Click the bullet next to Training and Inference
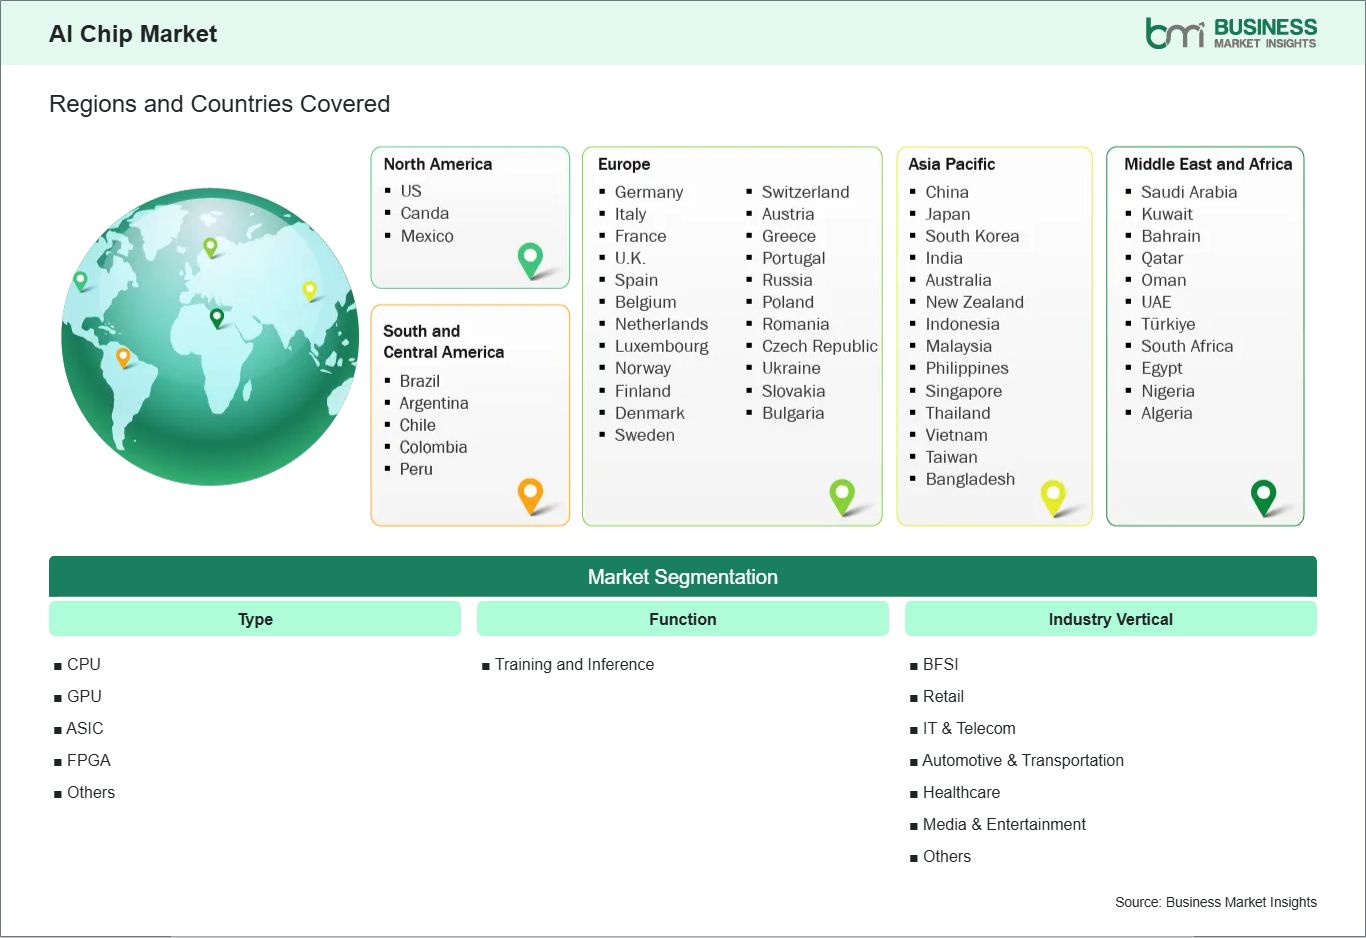This screenshot has height=938, width=1366. (487, 664)
